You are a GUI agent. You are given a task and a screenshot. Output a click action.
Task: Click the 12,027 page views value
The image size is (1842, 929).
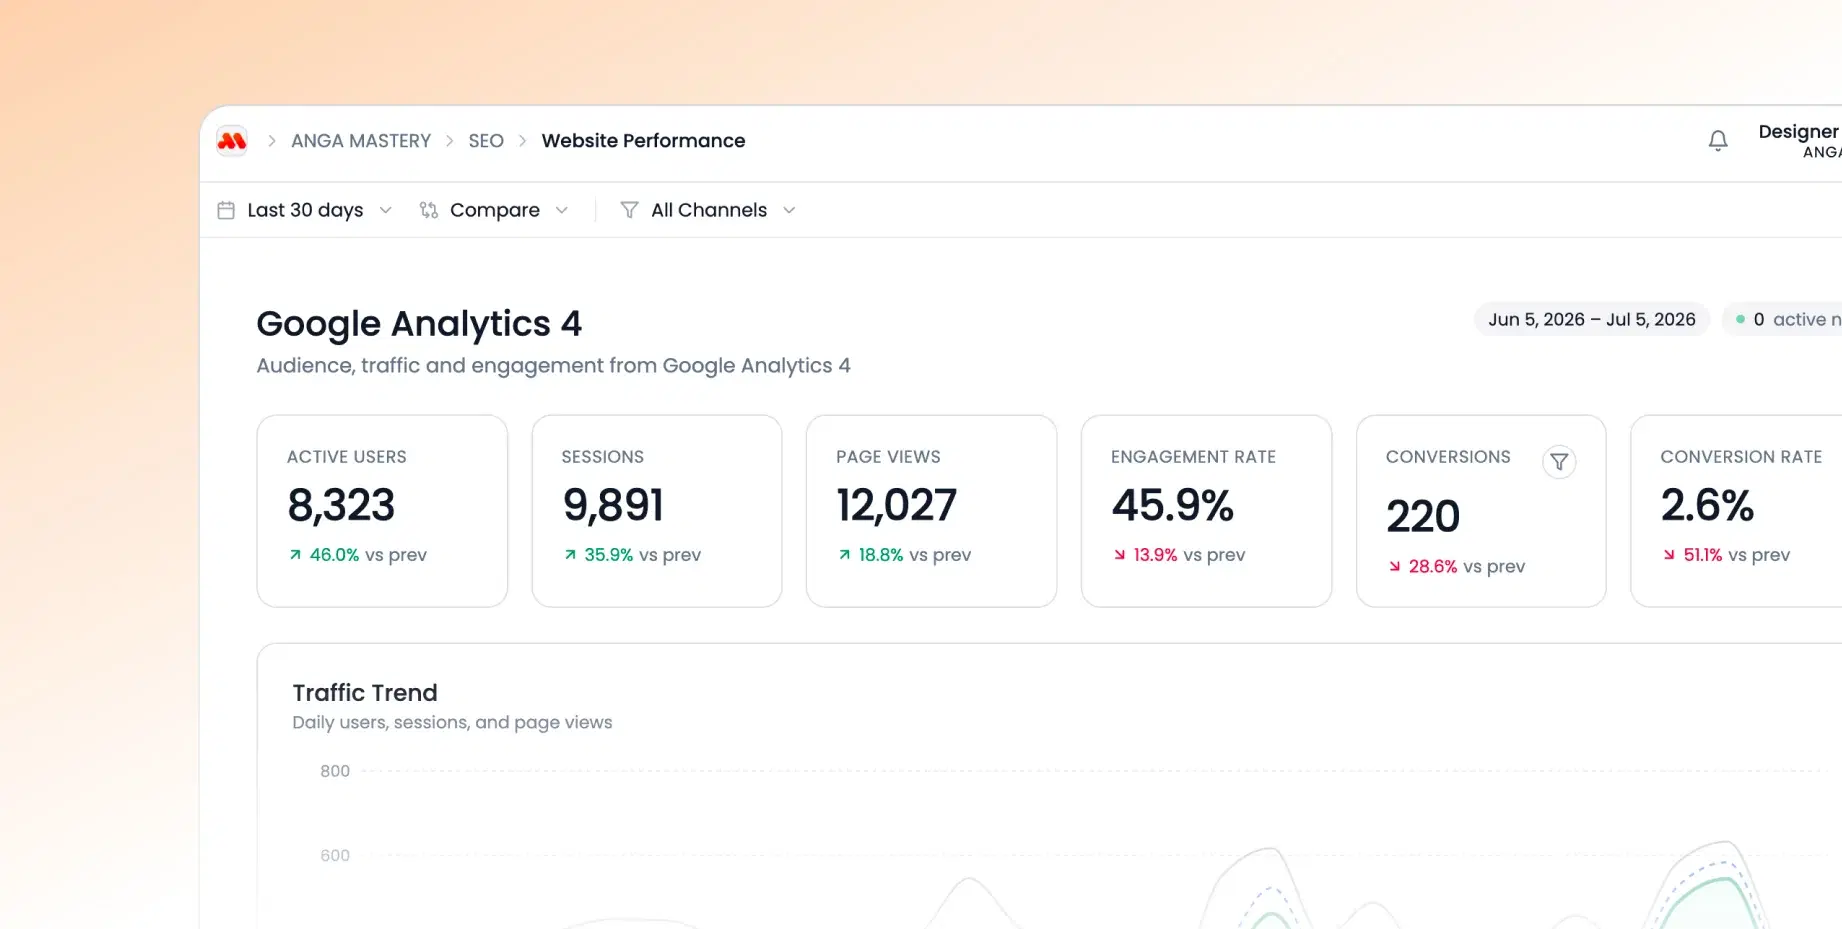[x=896, y=505]
